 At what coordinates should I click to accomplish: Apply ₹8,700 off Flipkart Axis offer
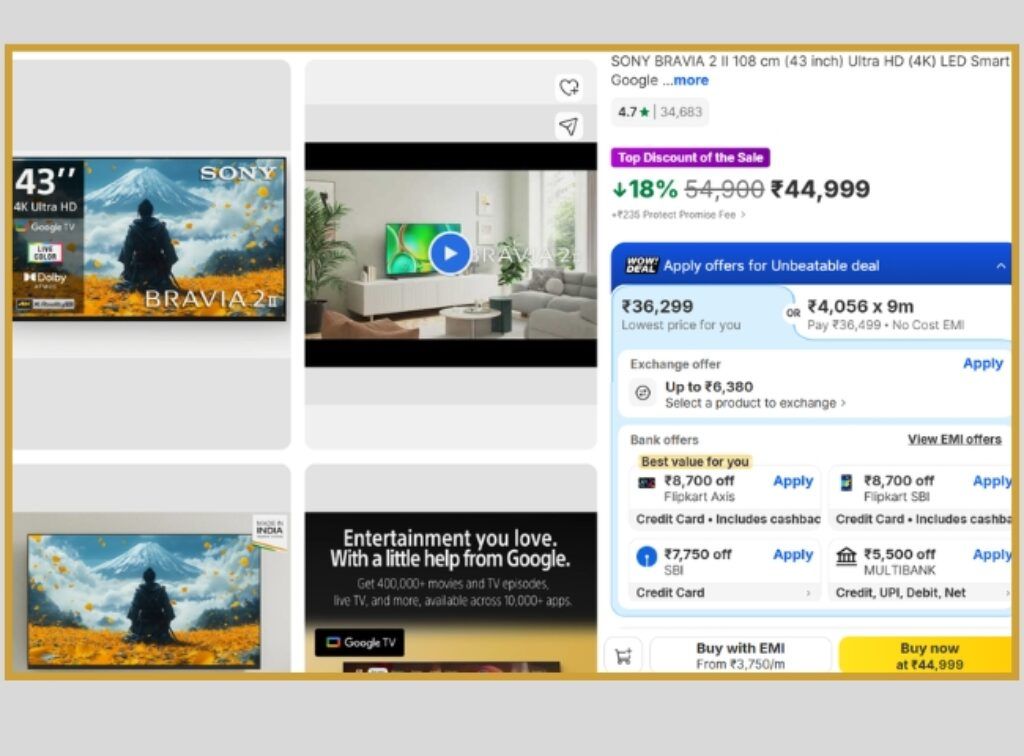[793, 481]
